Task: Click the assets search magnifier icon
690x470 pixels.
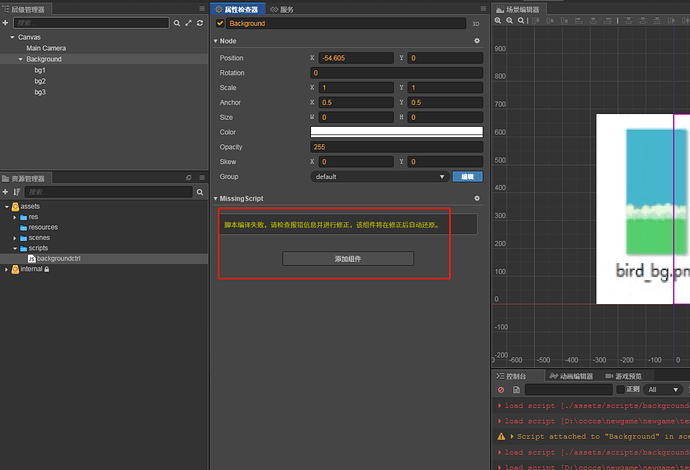Action: point(200,192)
